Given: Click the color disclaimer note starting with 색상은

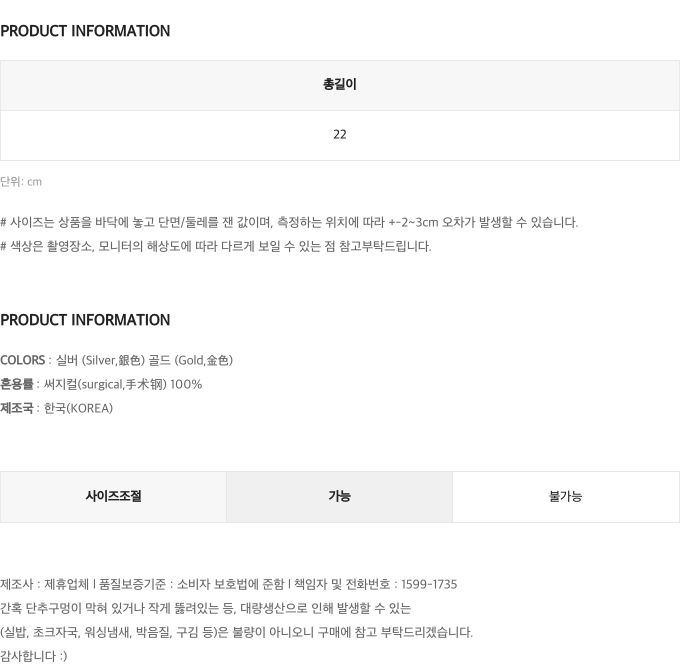Looking at the screenshot, I should tap(216, 246).
